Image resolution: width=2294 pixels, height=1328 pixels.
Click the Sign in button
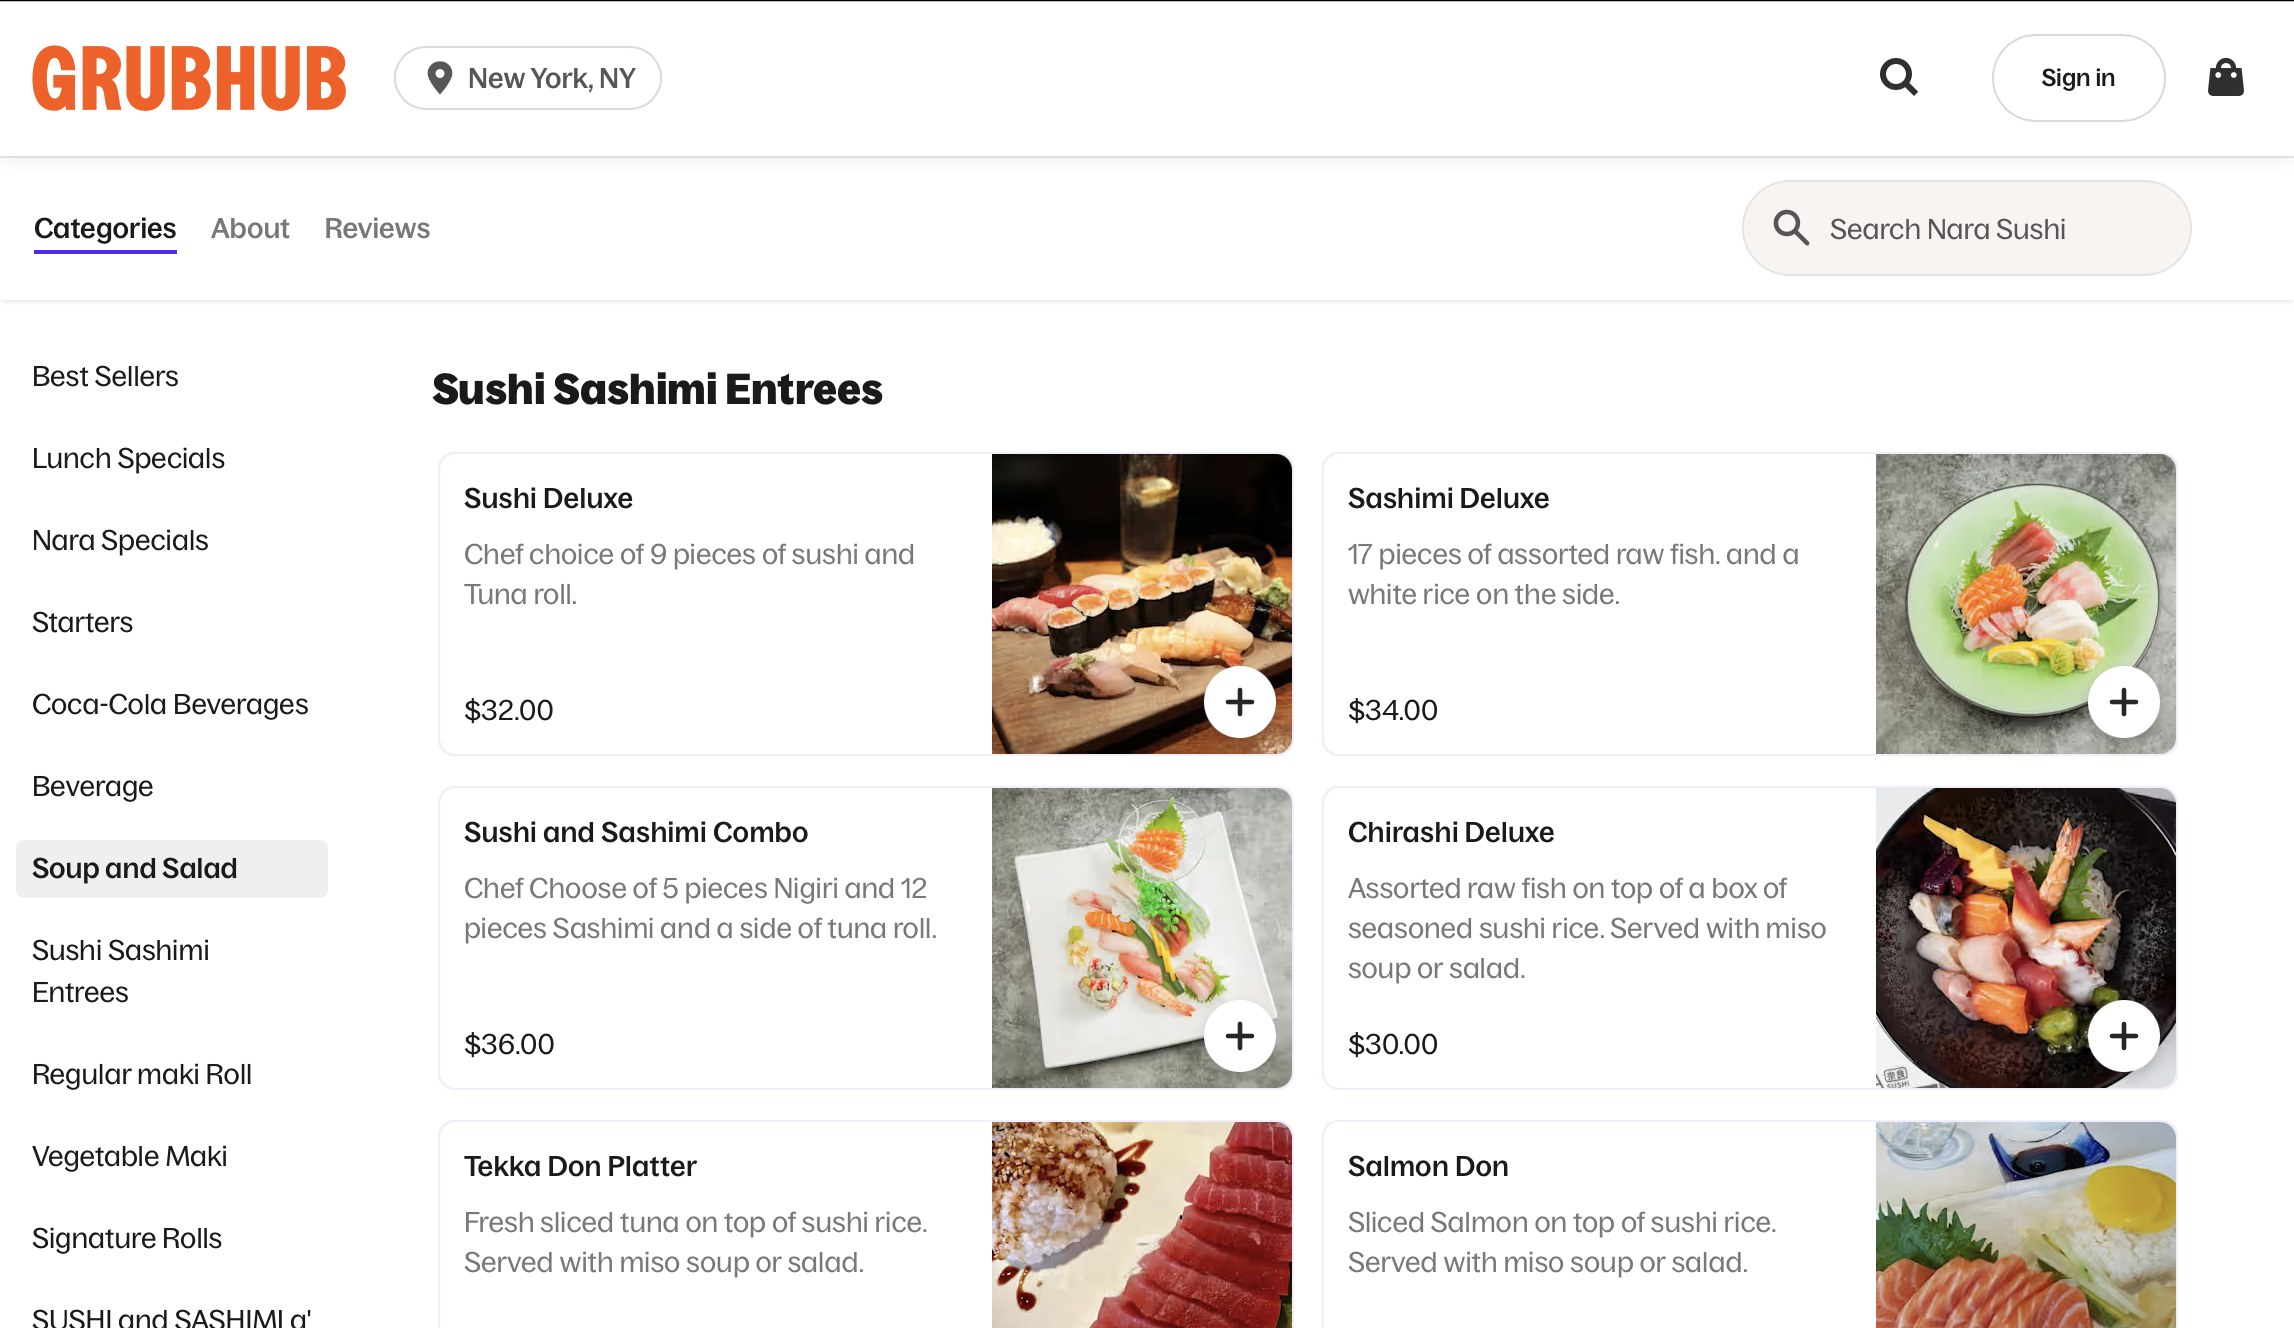2078,77
